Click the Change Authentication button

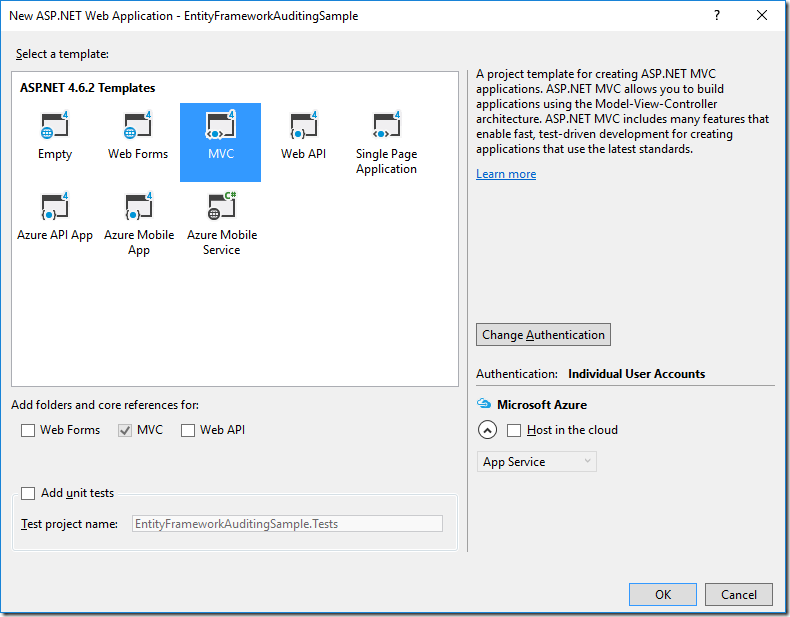point(543,334)
